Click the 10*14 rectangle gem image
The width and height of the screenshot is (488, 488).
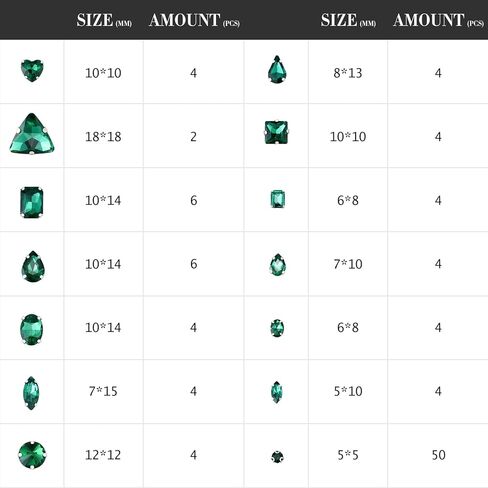point(32,202)
